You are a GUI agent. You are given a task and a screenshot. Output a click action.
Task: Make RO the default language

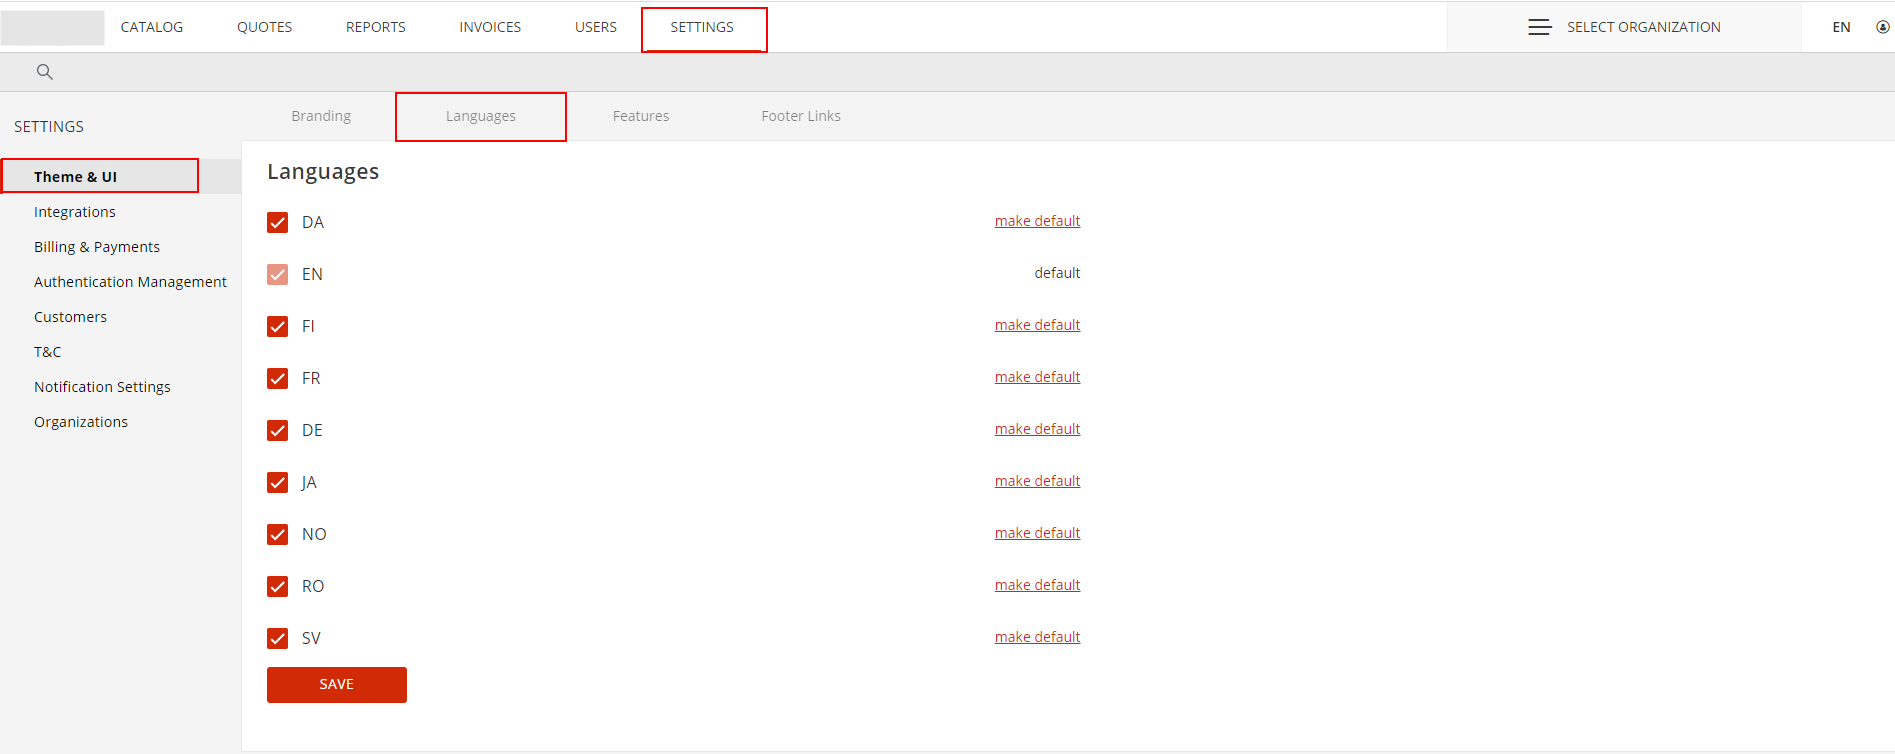pos(1037,585)
